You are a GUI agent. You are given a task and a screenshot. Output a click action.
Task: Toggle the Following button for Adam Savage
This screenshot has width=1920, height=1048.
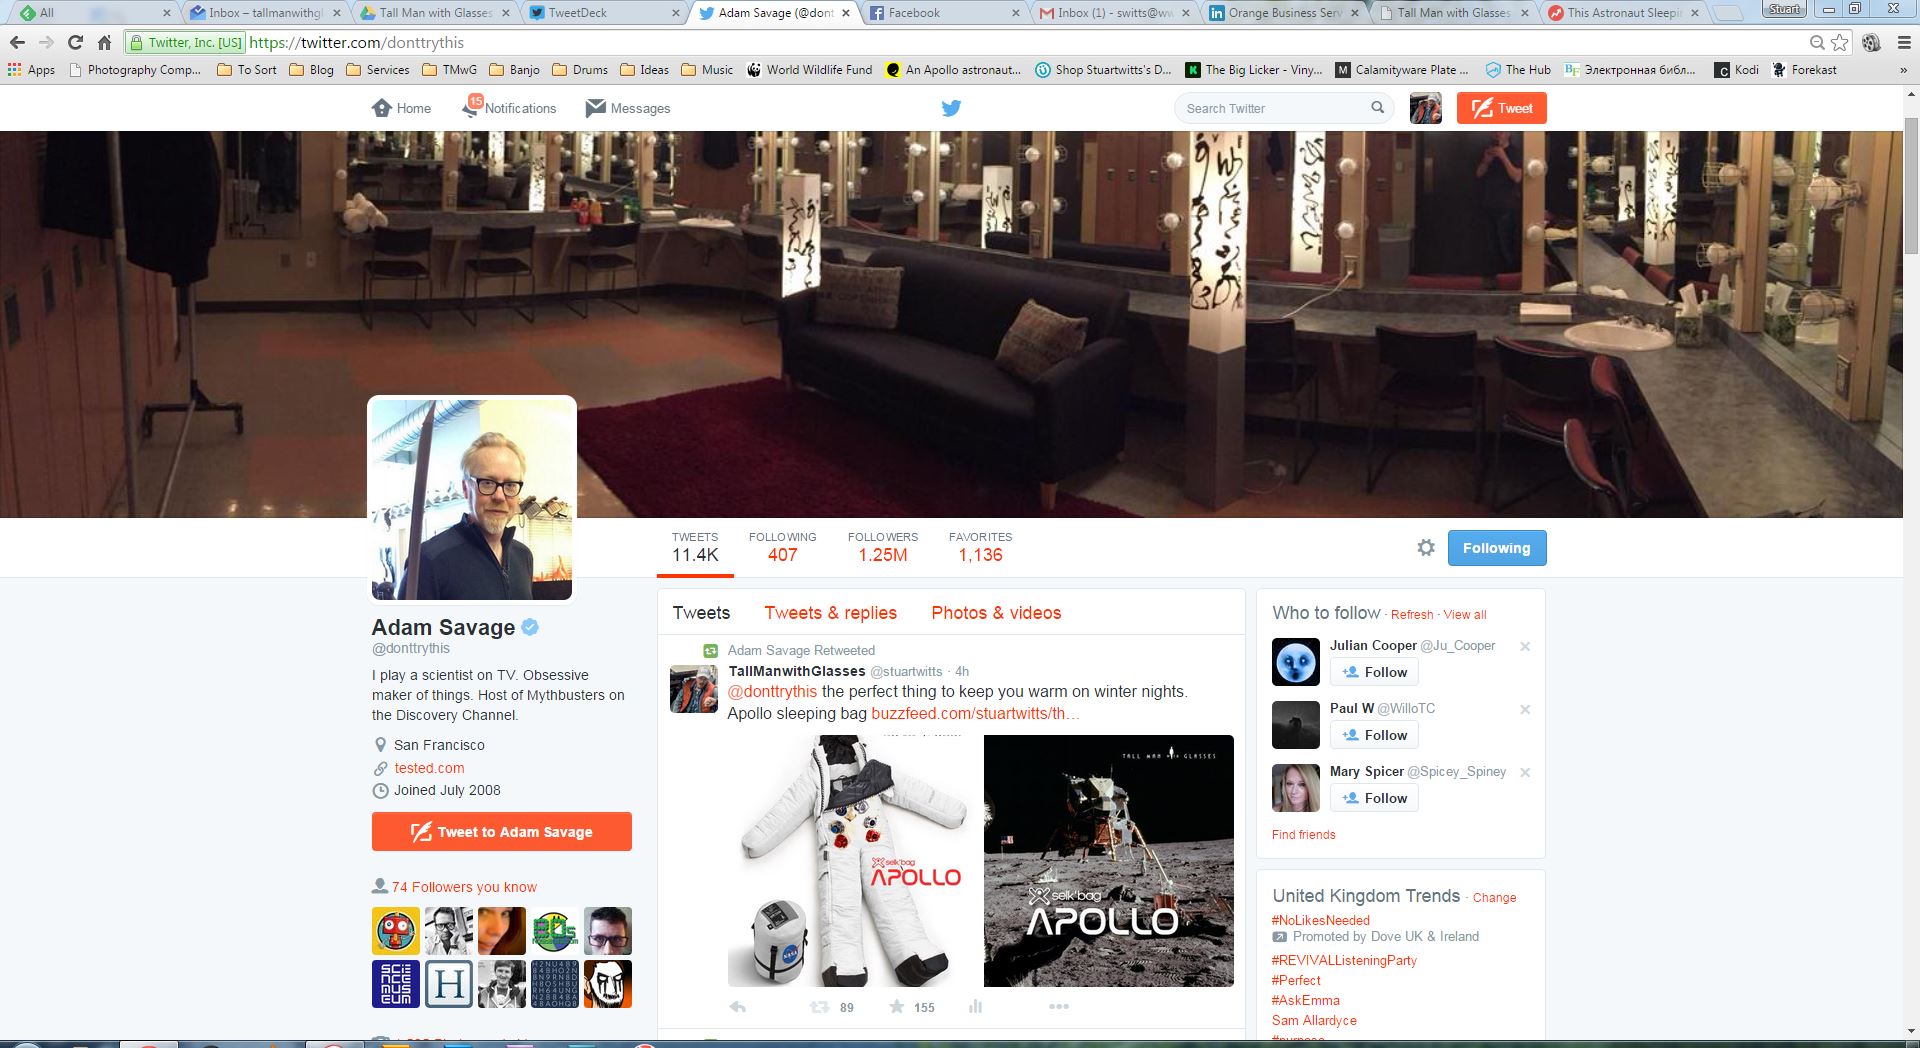point(1496,548)
